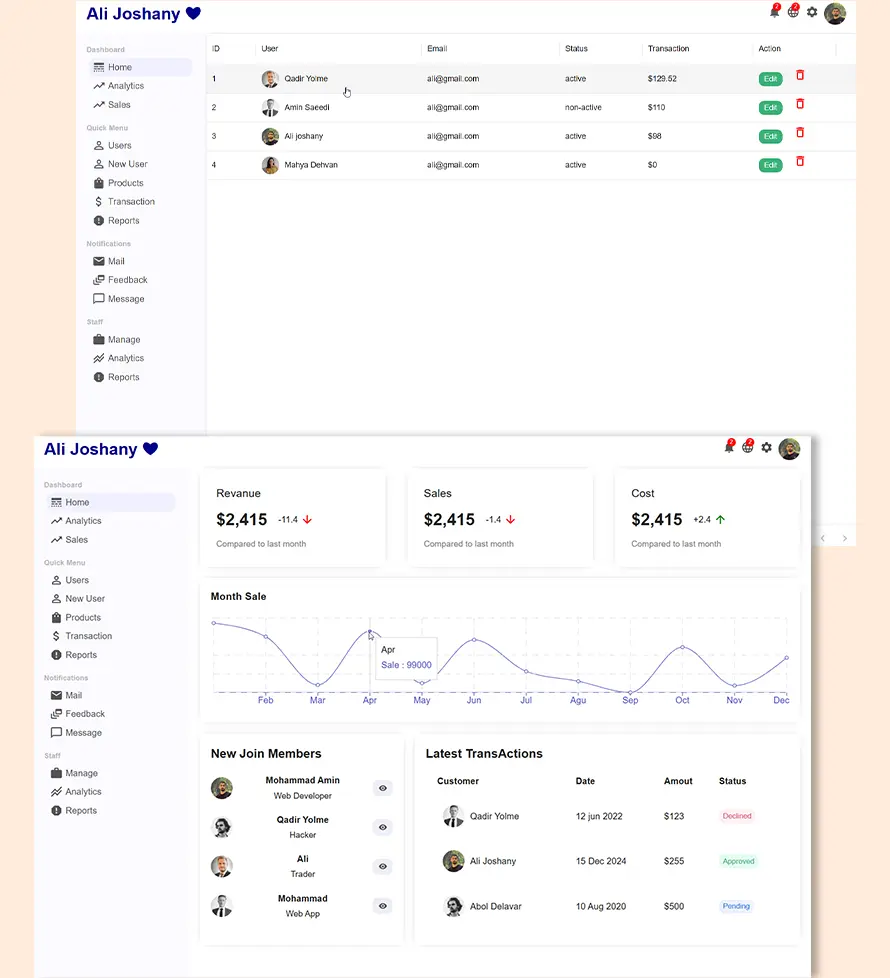Viewport: 890px width, 978px height.
Task: Go to the previous table page with left chevron
Action: 823,538
